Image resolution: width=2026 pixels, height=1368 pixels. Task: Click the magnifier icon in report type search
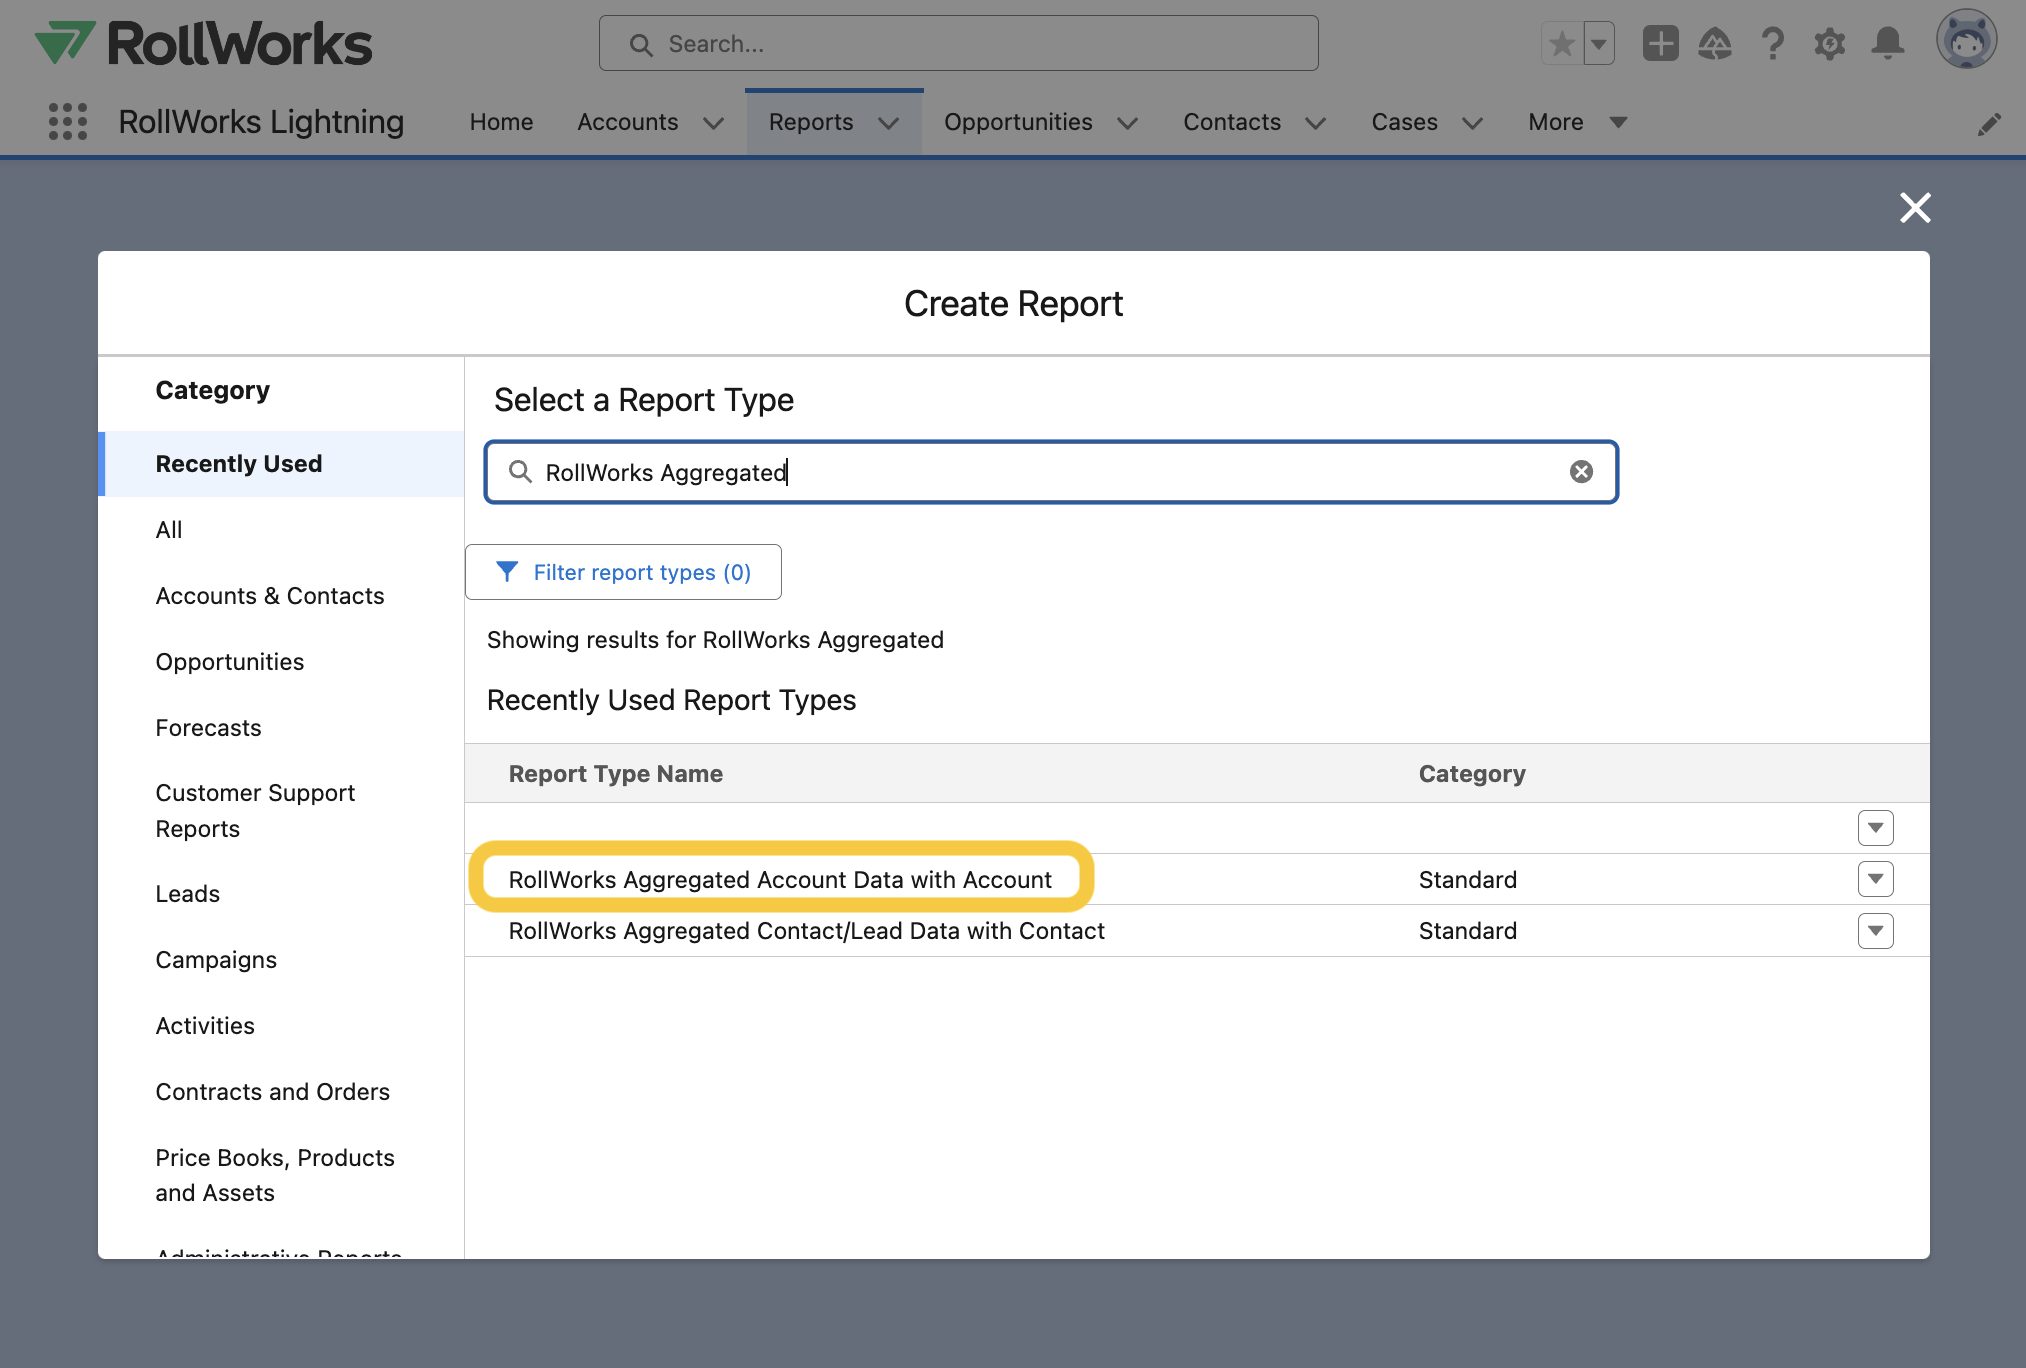pyautogui.click(x=520, y=472)
